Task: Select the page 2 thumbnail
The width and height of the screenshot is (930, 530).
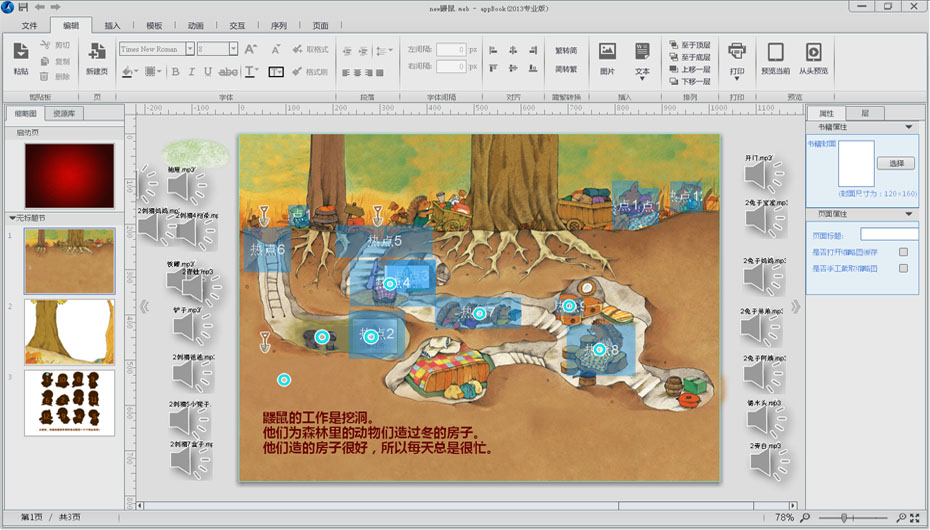Action: (x=69, y=331)
